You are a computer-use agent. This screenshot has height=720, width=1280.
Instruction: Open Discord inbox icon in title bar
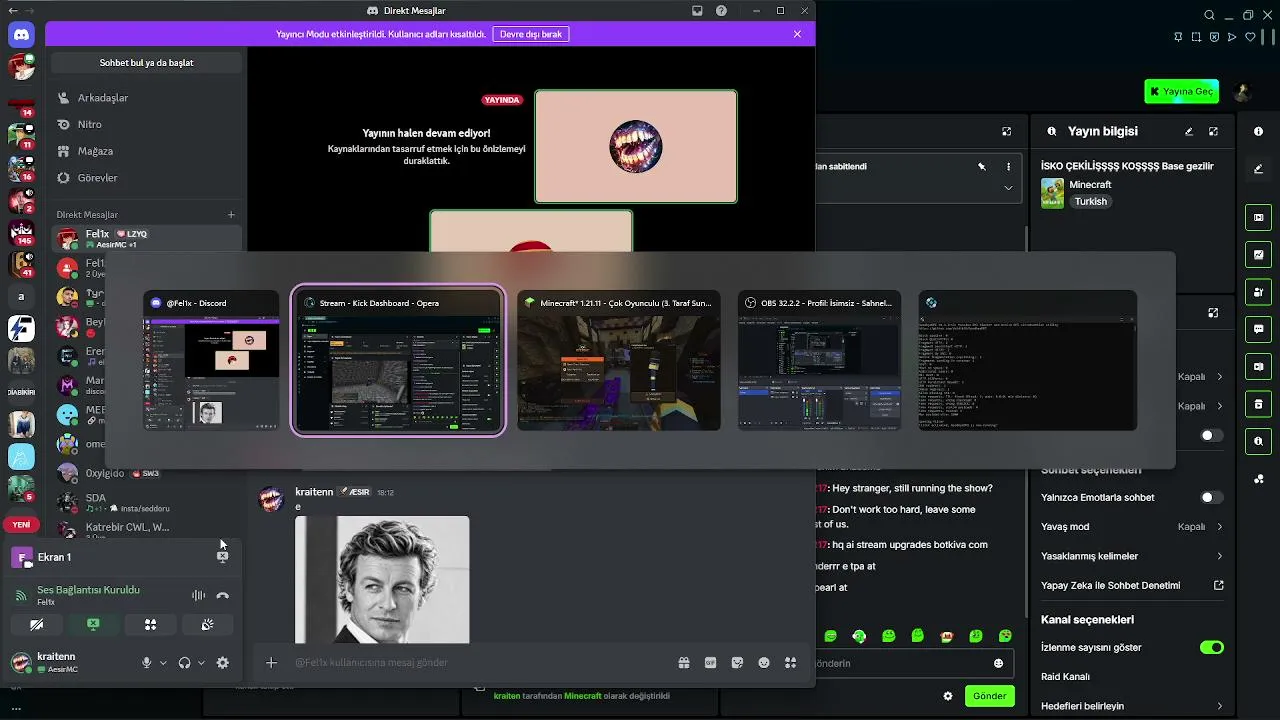(x=697, y=11)
